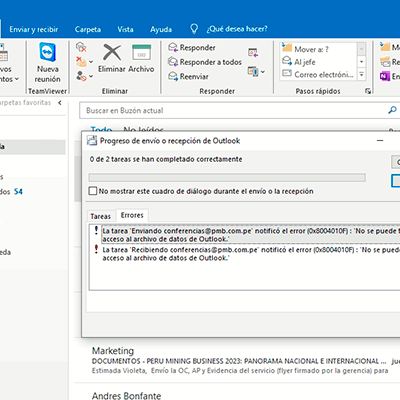The height and width of the screenshot is (400, 400).
Task: Open the Enviar y recibir tab
Action: point(34,29)
